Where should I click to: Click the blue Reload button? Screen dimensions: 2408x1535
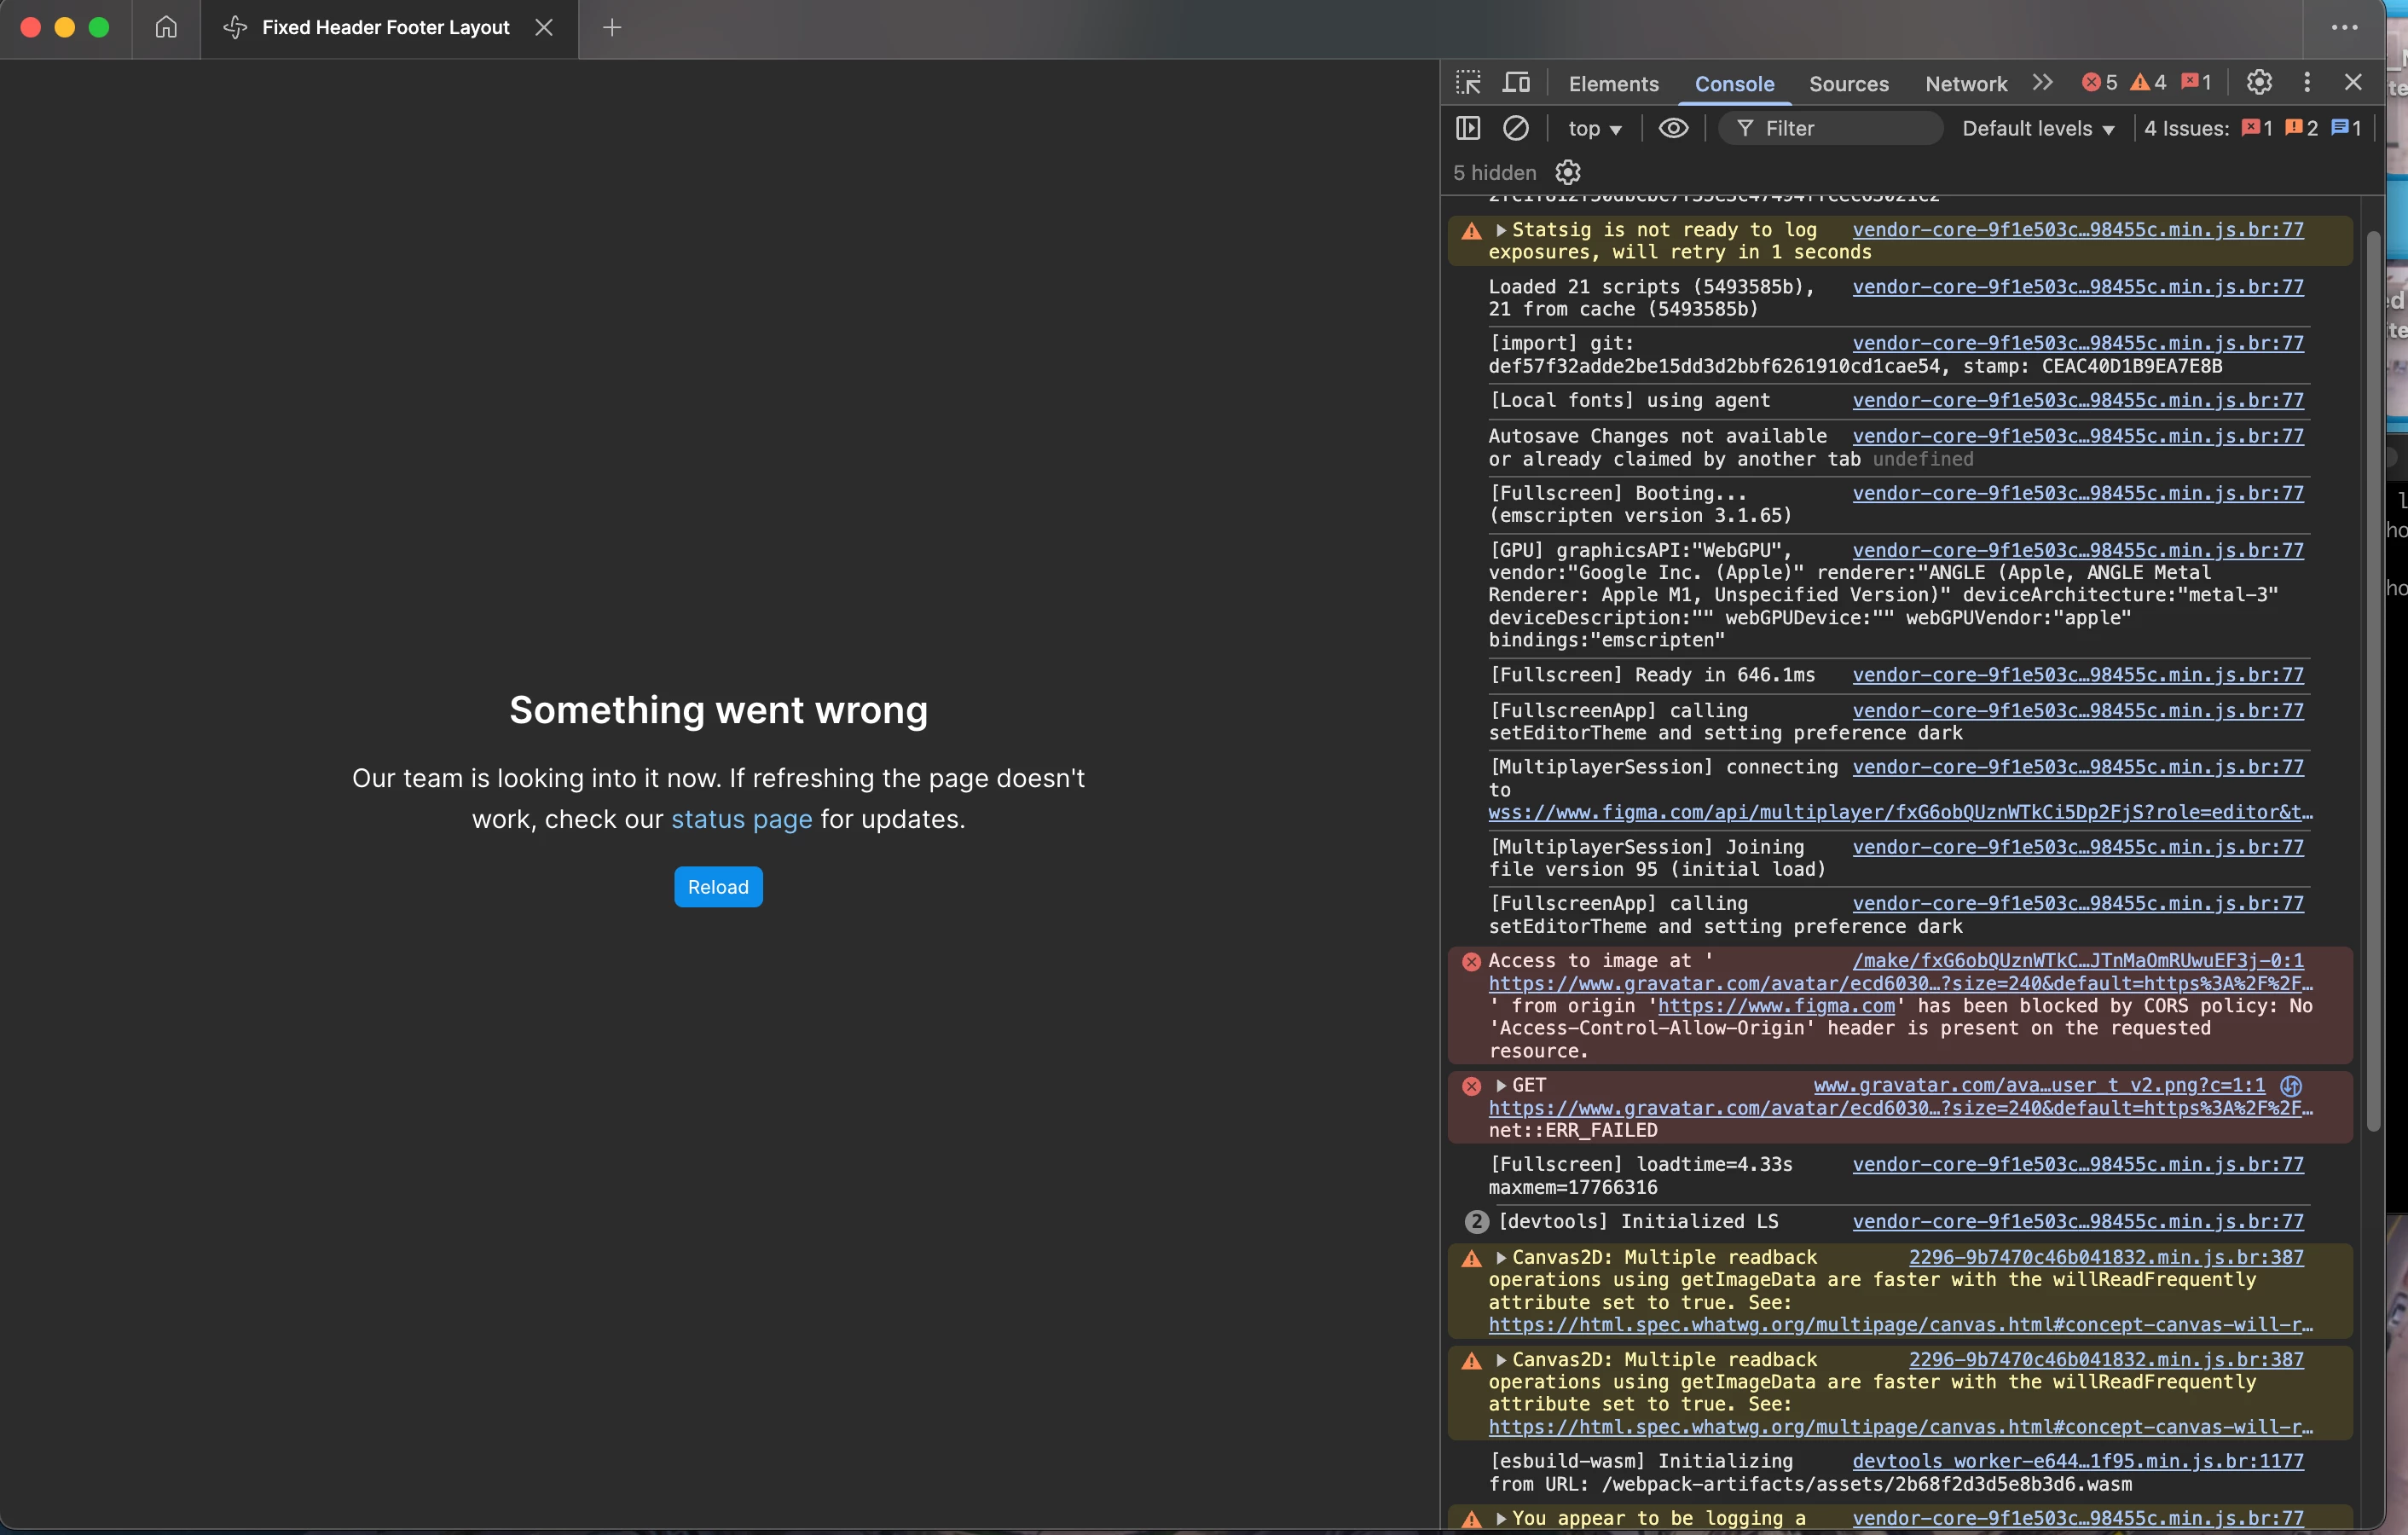(718, 887)
